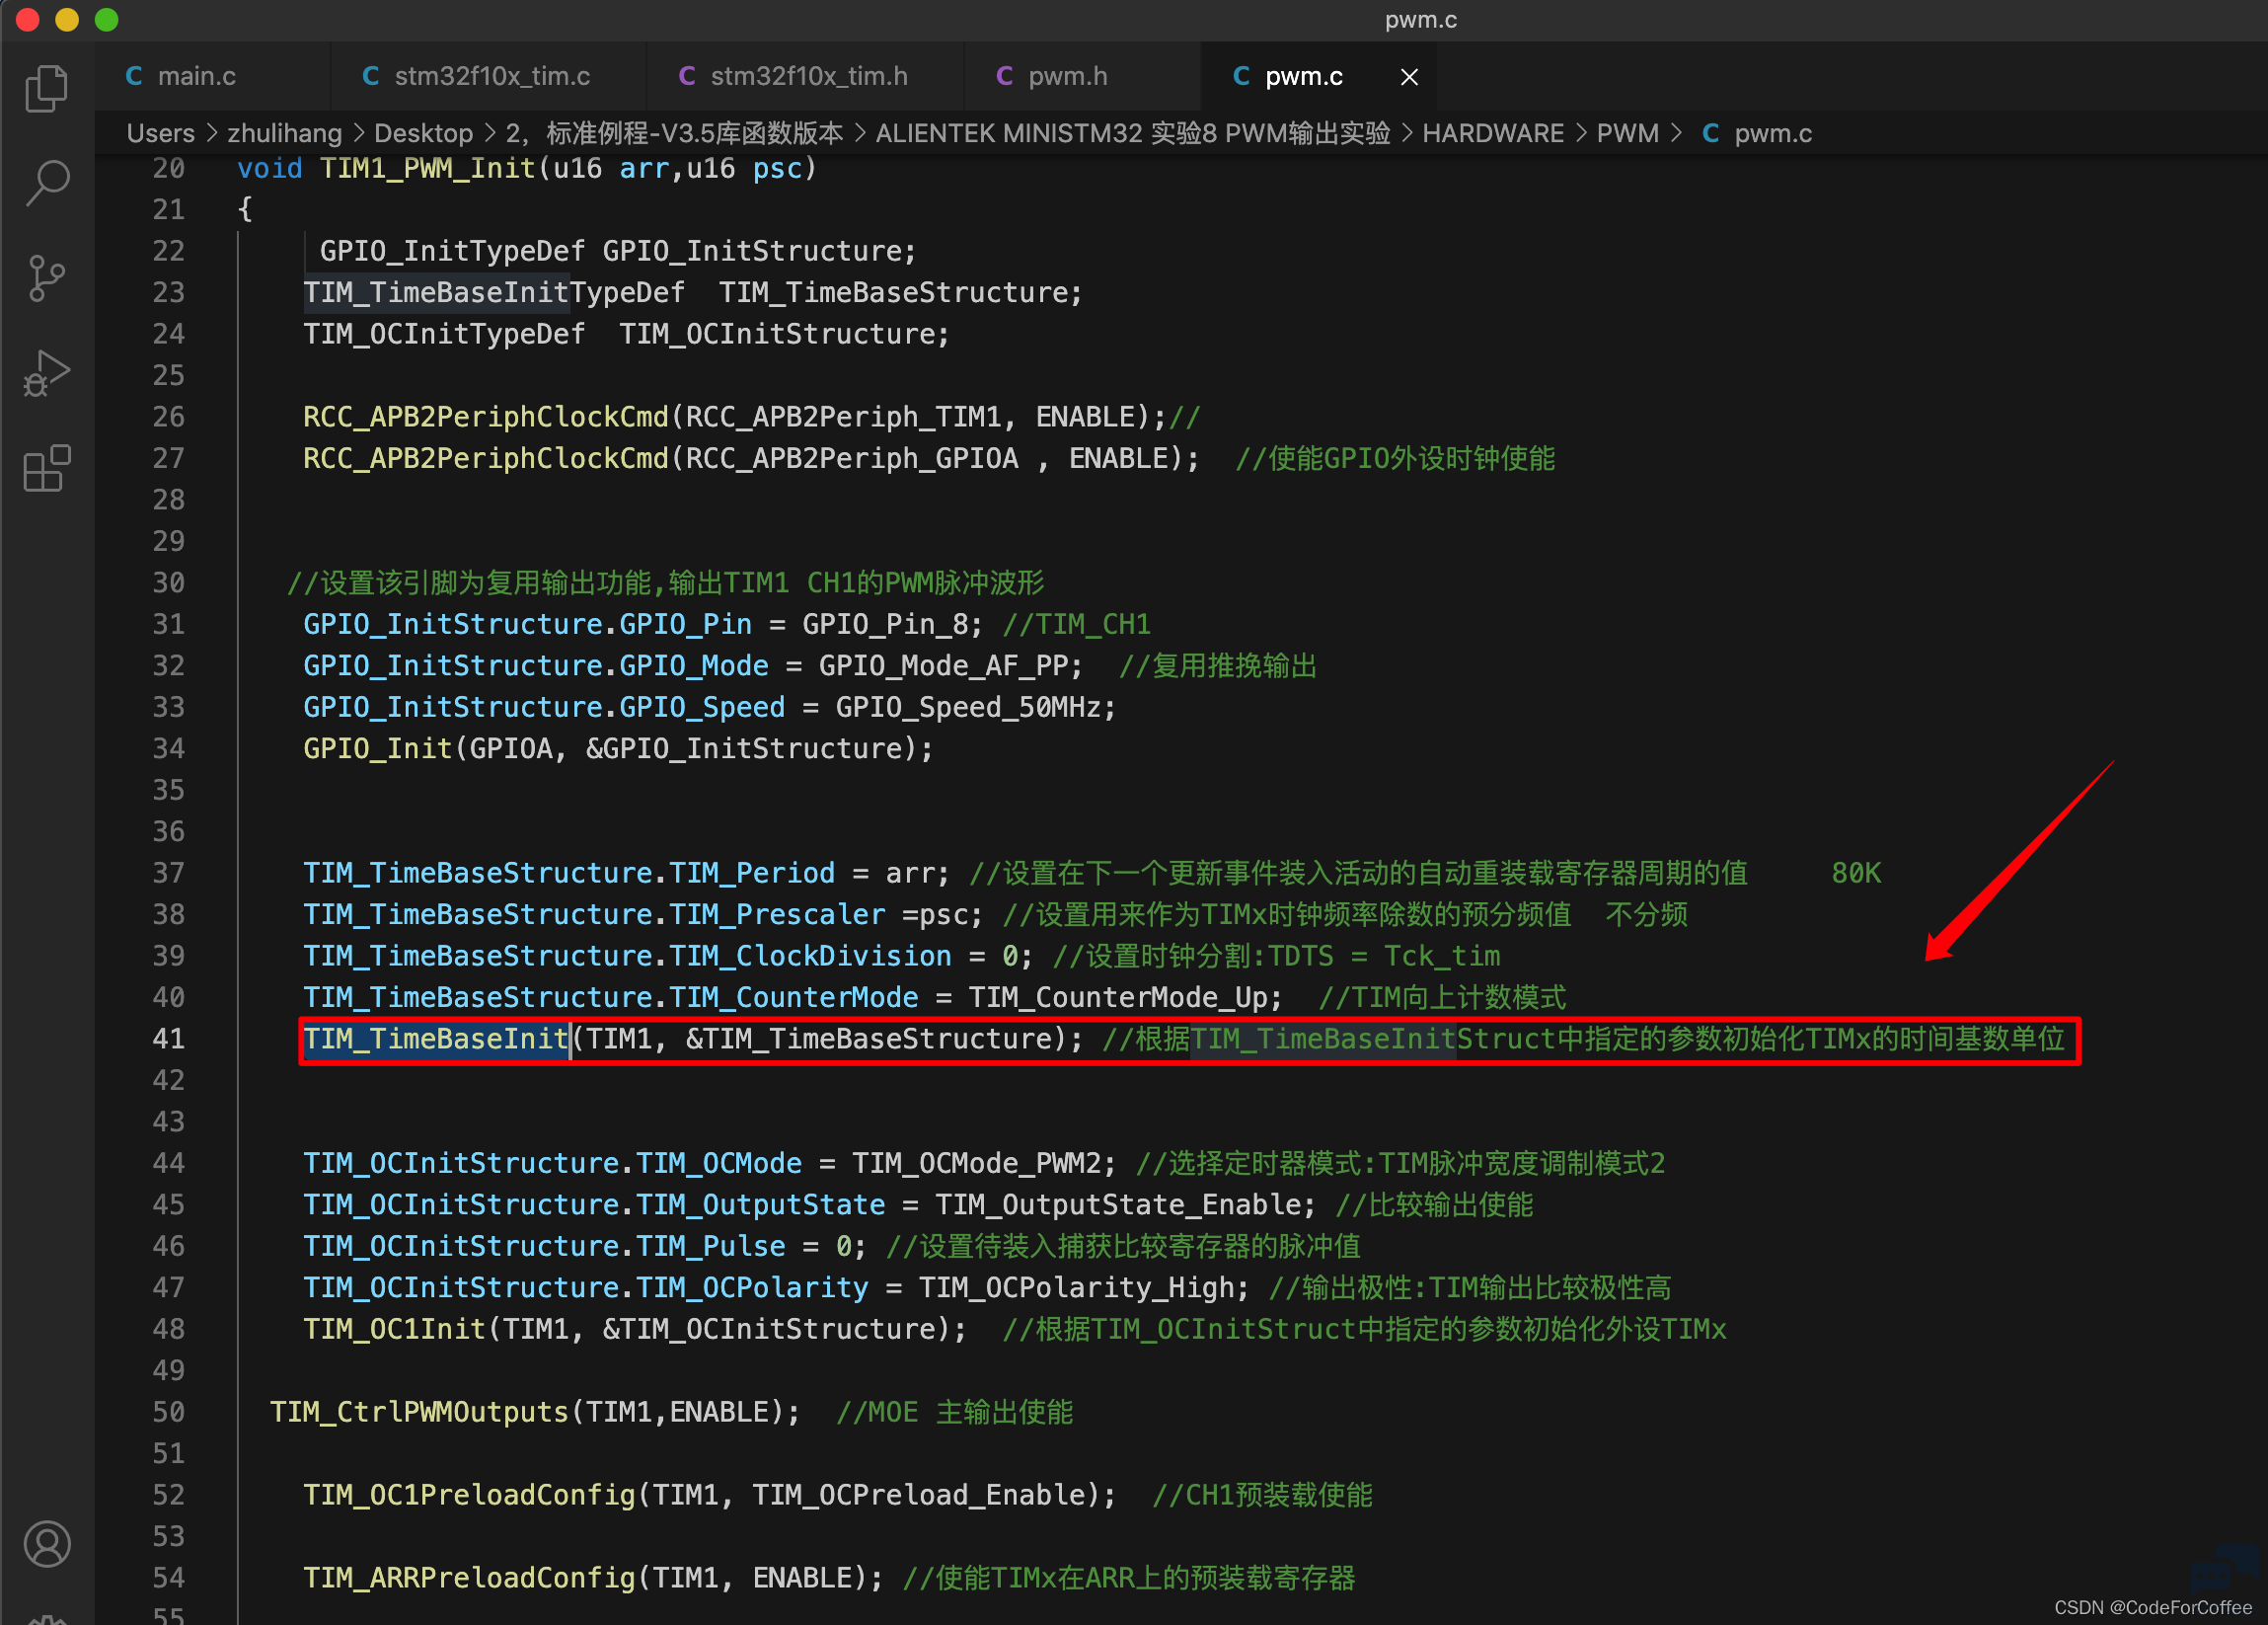
Task: Open the Search view icon
Action: pos(47,184)
